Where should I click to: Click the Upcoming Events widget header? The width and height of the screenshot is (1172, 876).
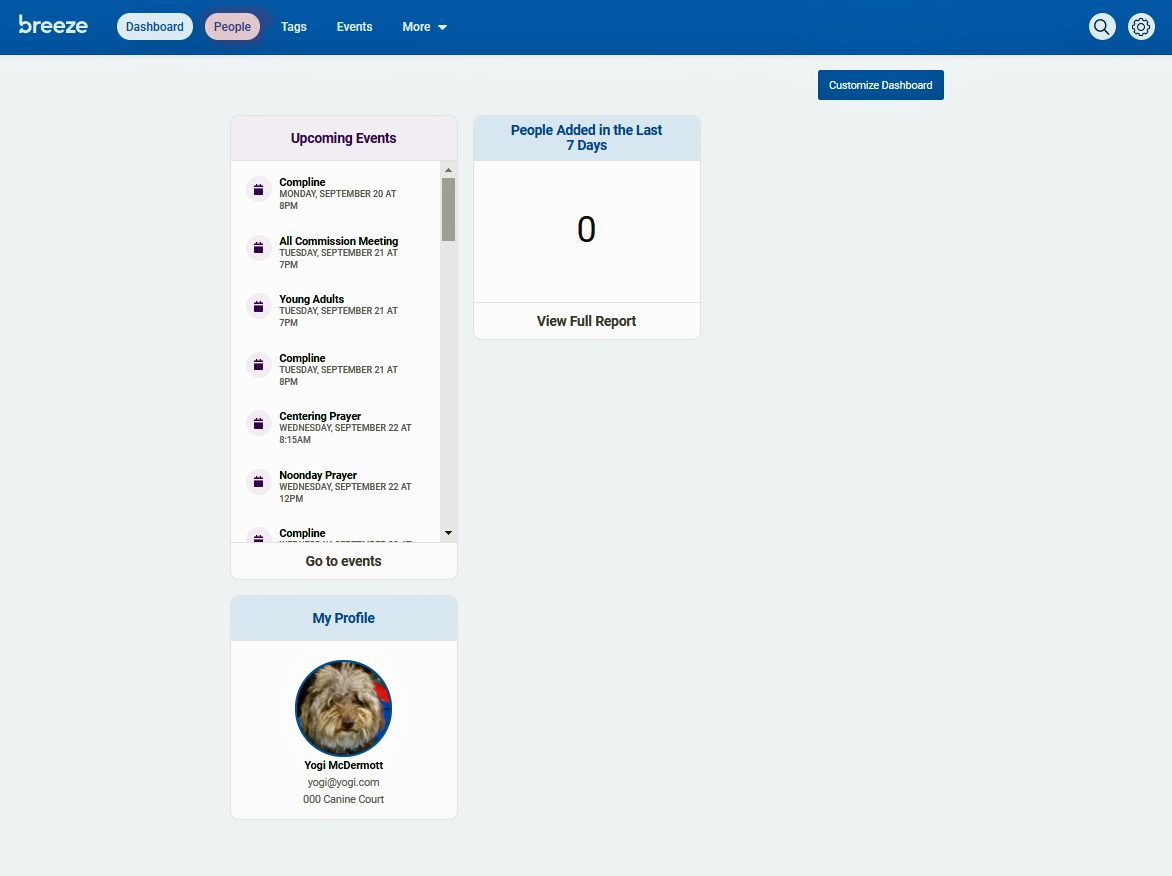344,138
